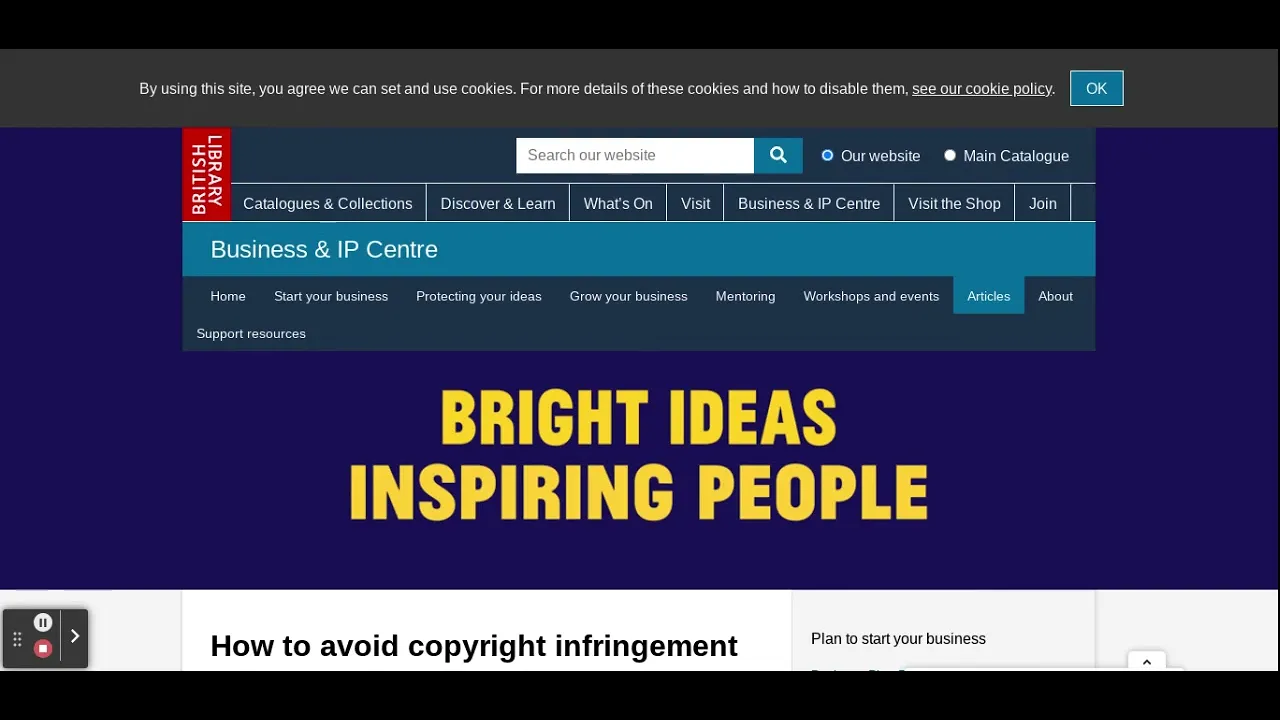The image size is (1280, 720).
Task: Open Discover & Learn menu
Action: point(498,203)
